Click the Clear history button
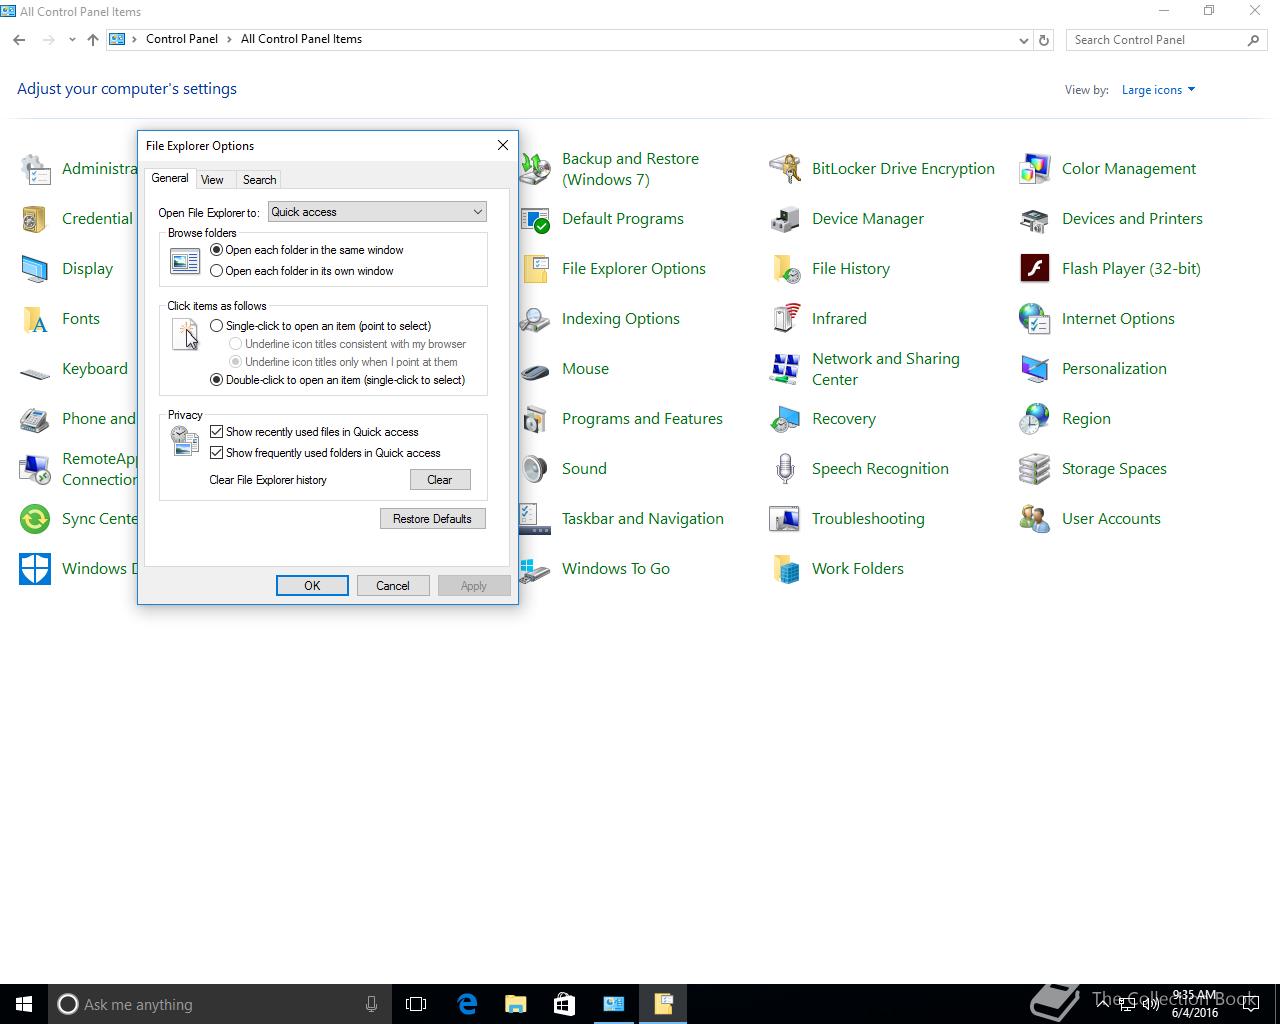The width and height of the screenshot is (1280, 1024). pos(440,480)
